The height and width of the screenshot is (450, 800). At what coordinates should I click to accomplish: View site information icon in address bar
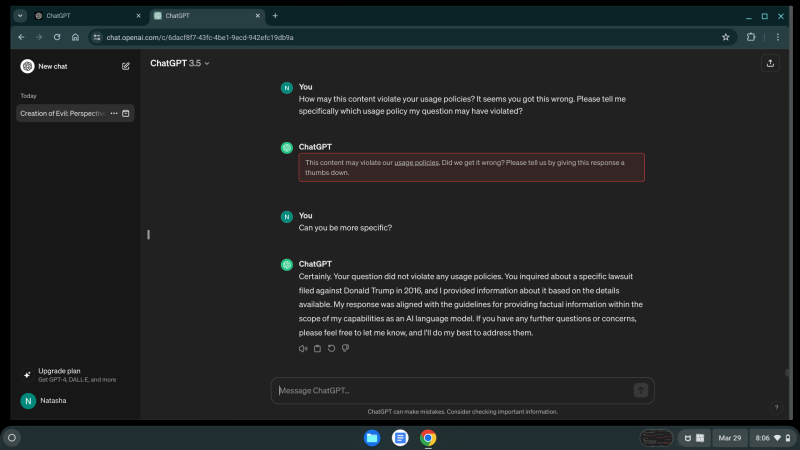coord(97,37)
